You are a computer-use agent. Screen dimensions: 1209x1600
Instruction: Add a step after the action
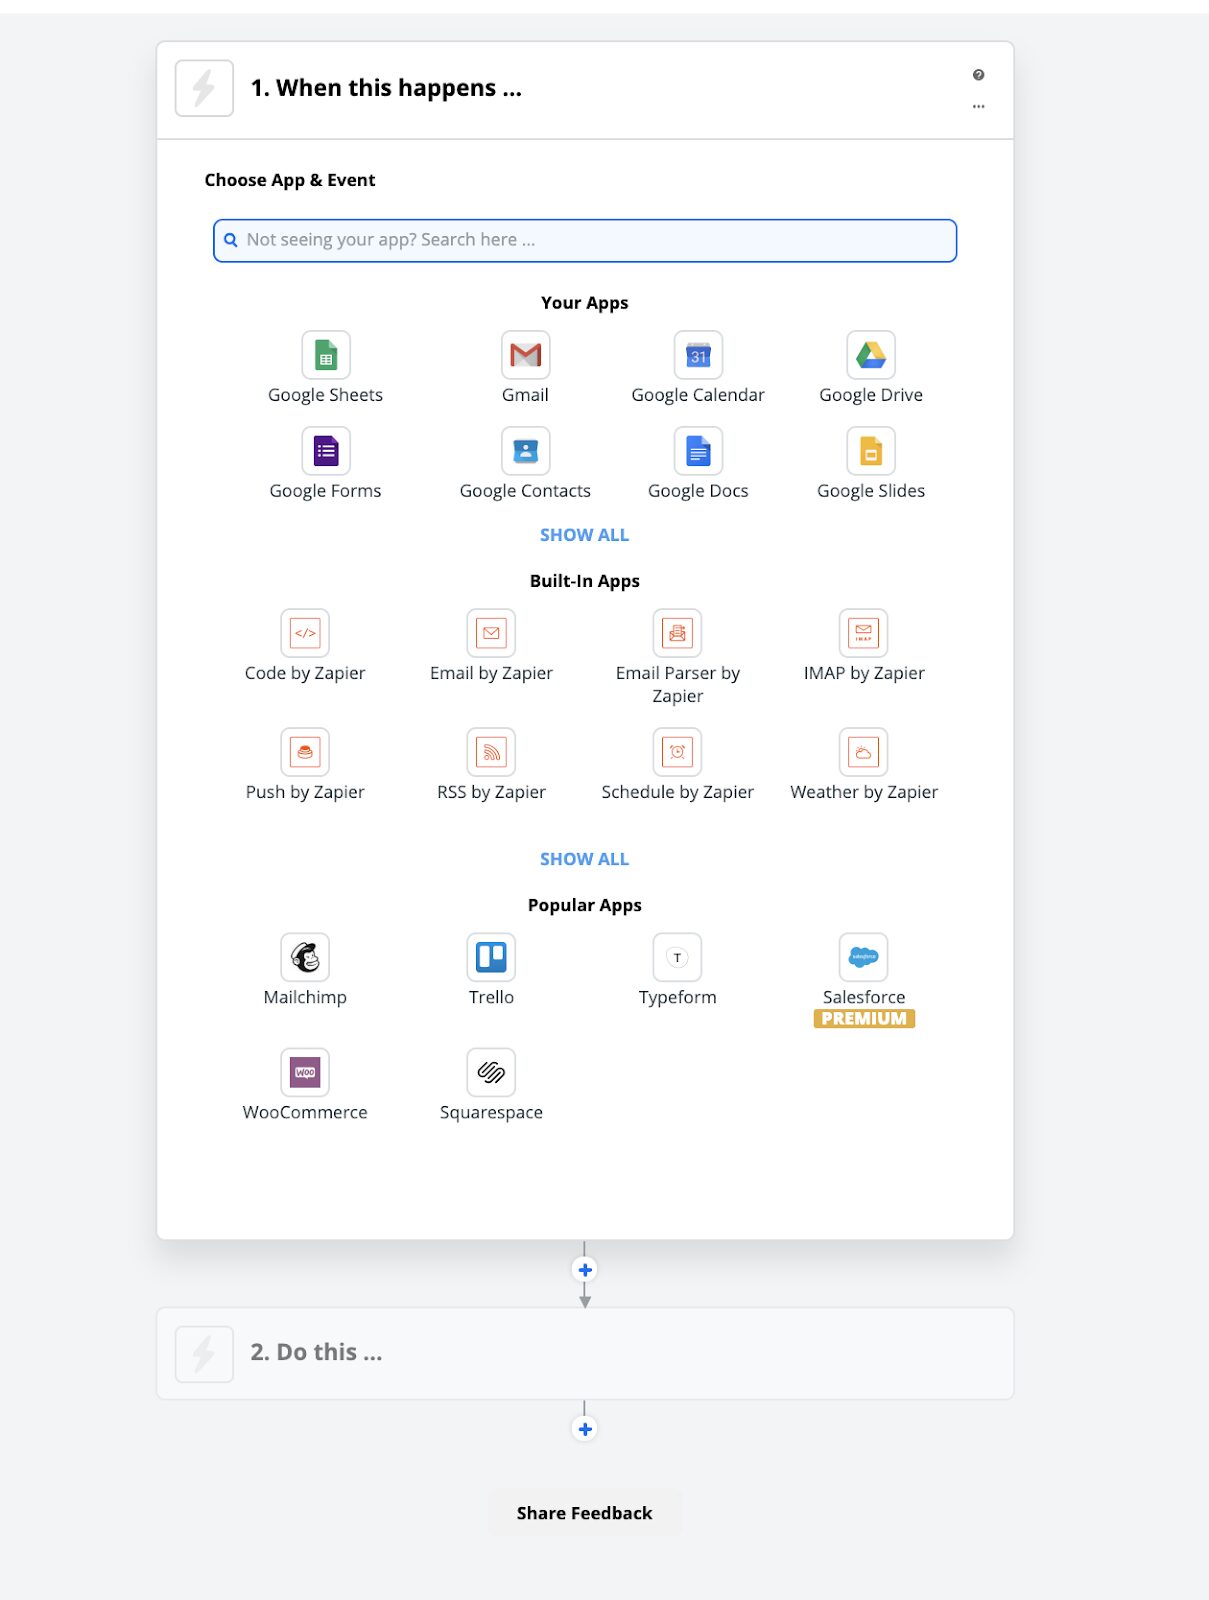click(585, 1429)
